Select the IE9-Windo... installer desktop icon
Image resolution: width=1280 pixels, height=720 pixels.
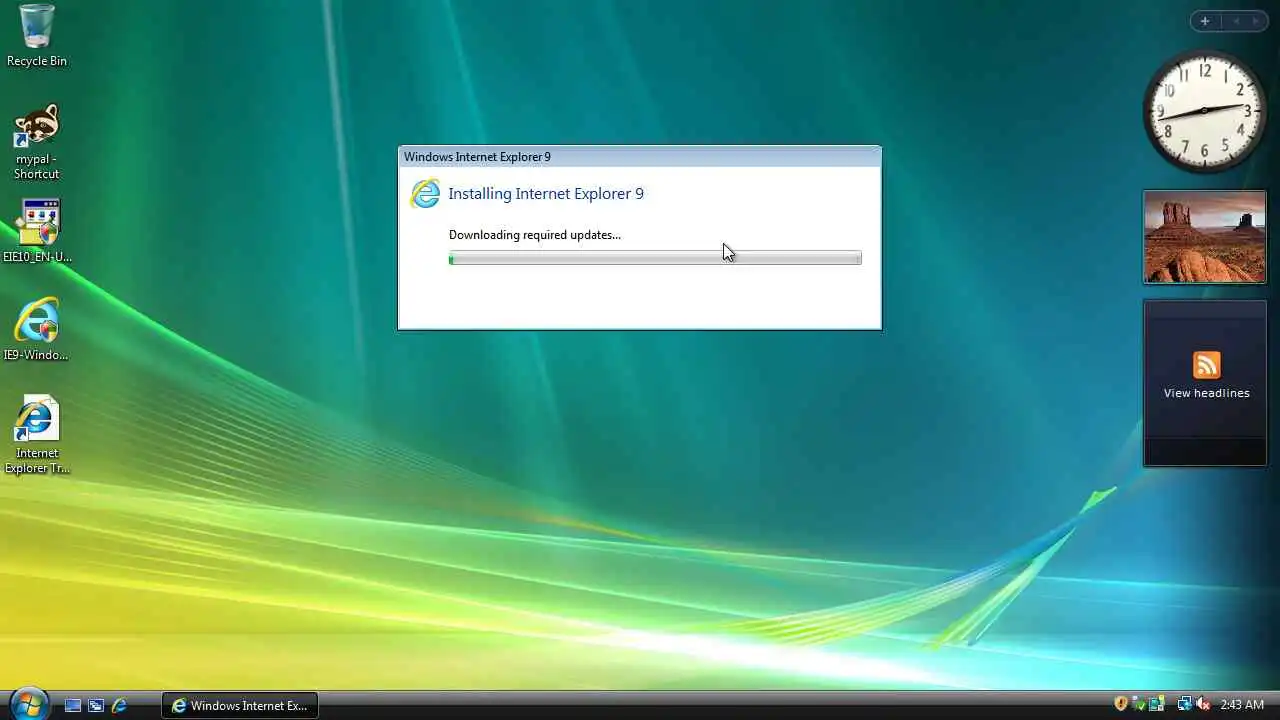pos(36,329)
